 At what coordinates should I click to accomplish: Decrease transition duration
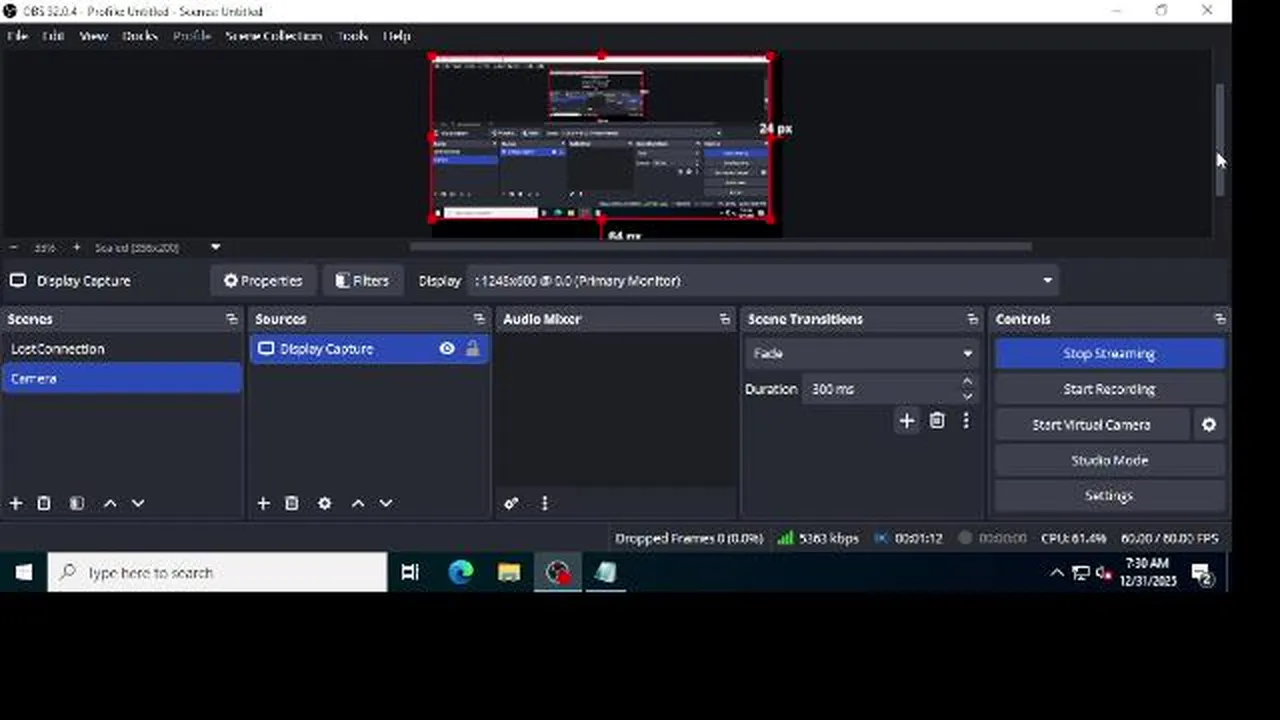[967, 396]
